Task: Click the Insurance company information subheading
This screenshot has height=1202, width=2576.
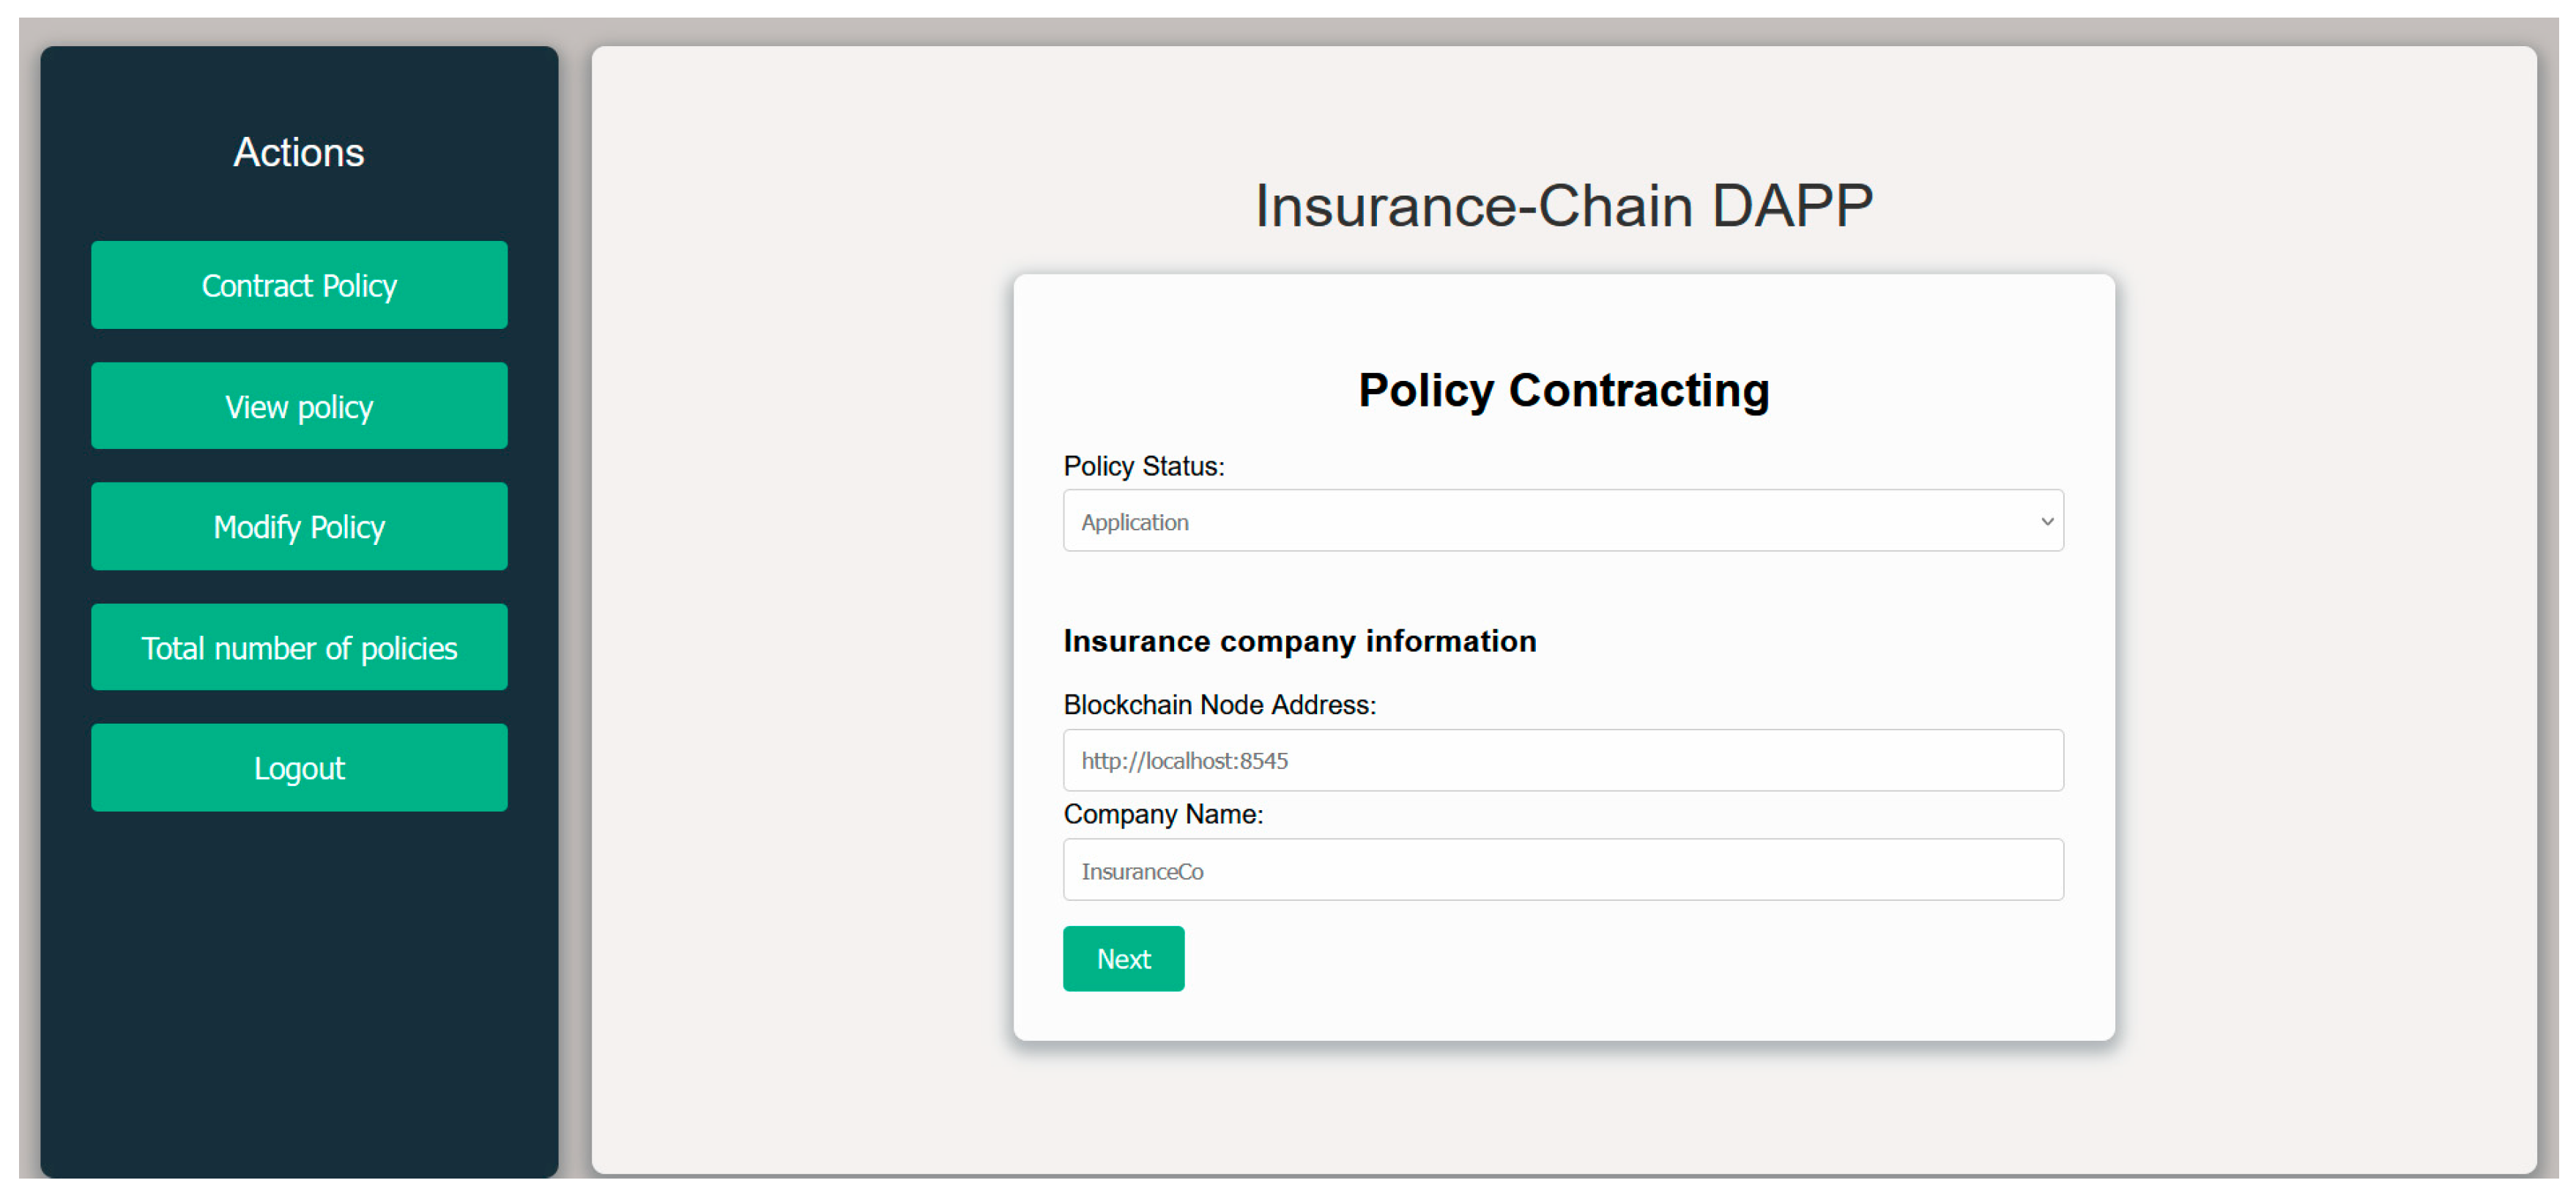Action: point(1299,641)
